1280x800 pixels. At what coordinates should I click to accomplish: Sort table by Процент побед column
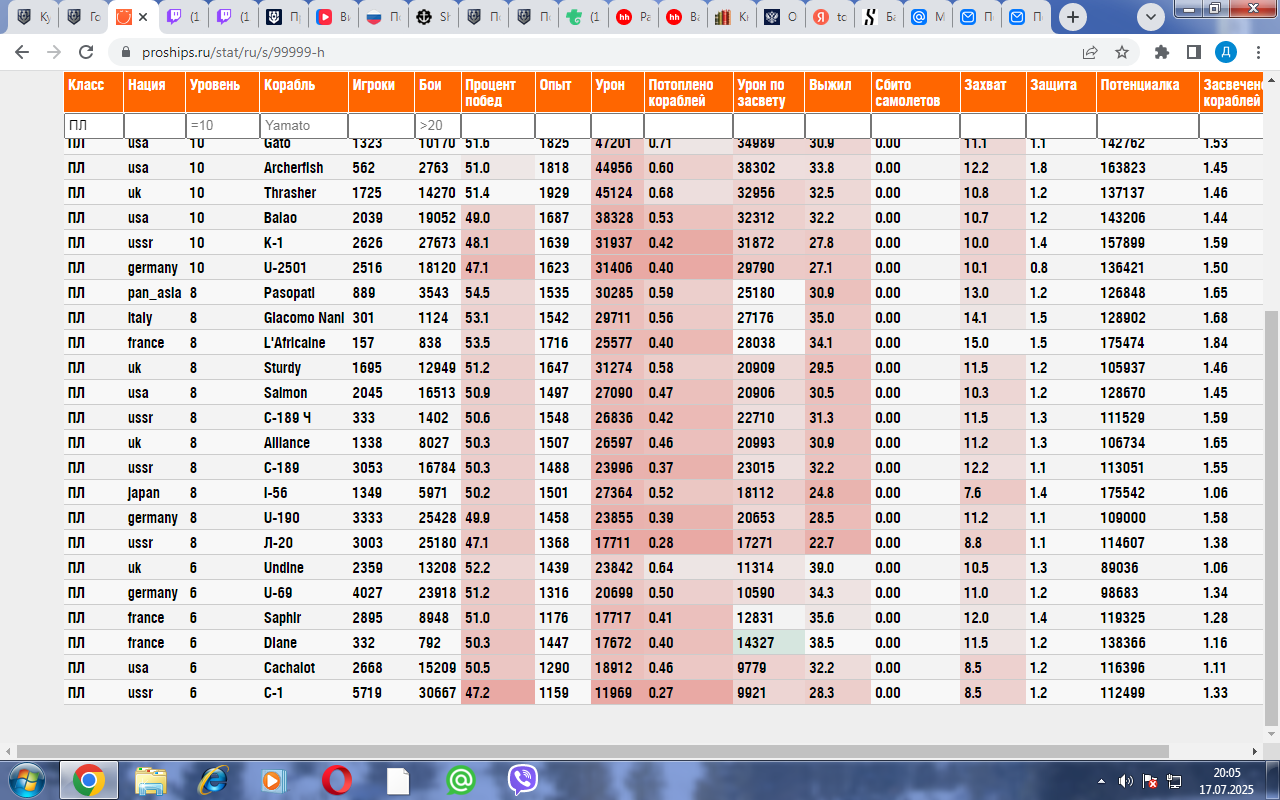tap(490, 93)
